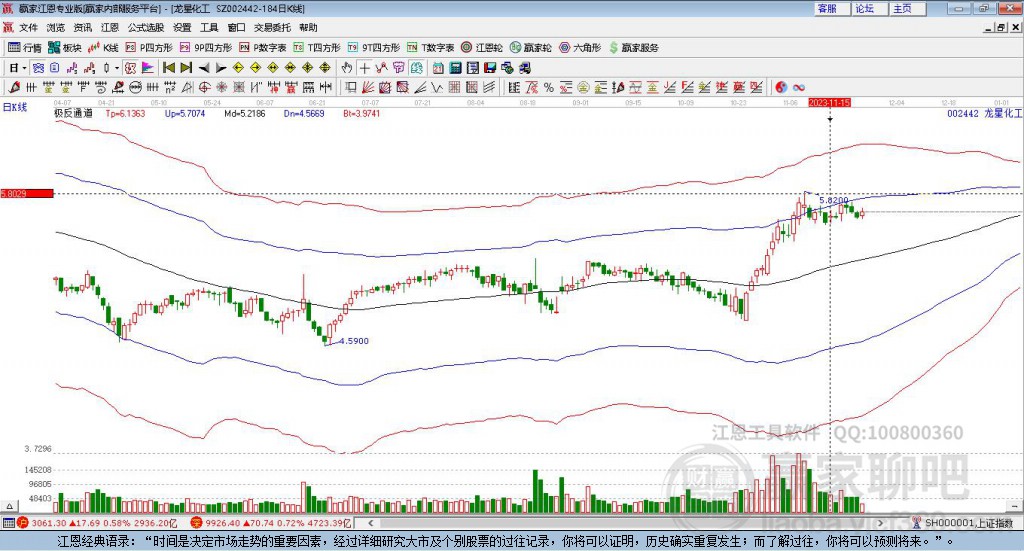The height and width of the screenshot is (551, 1024).
Task: Click the circular target crosshair icon
Action: (x=204, y=87)
